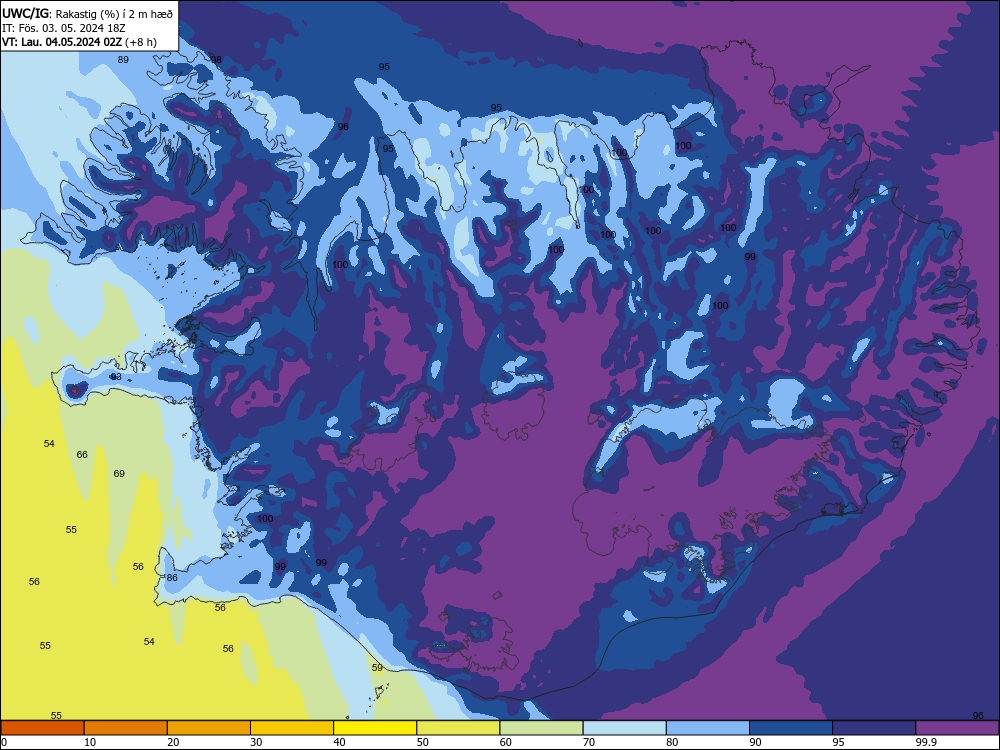Click the 20–30 legend color swatch

[x=209, y=728]
